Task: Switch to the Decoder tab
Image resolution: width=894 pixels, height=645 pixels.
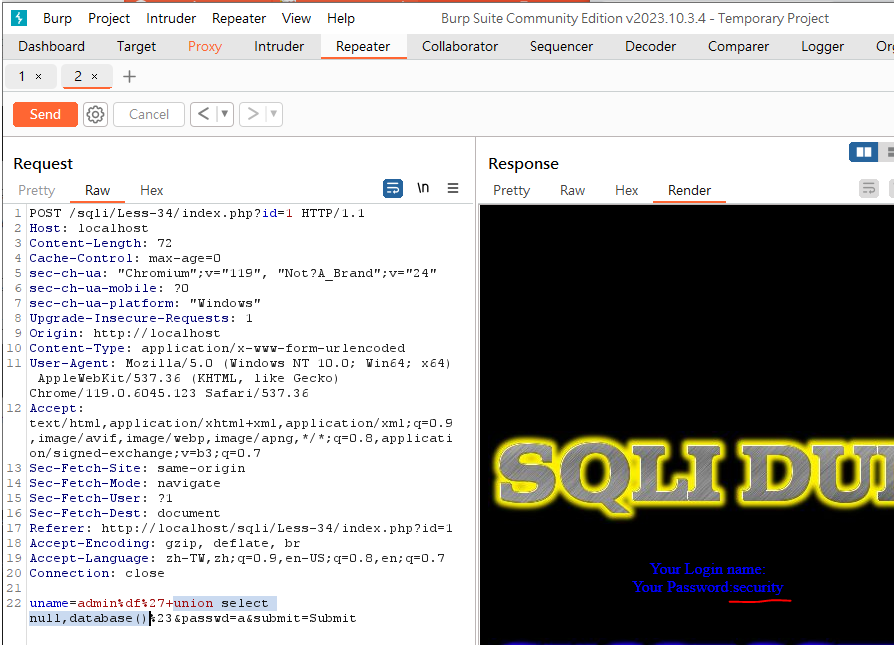Action: click(650, 47)
